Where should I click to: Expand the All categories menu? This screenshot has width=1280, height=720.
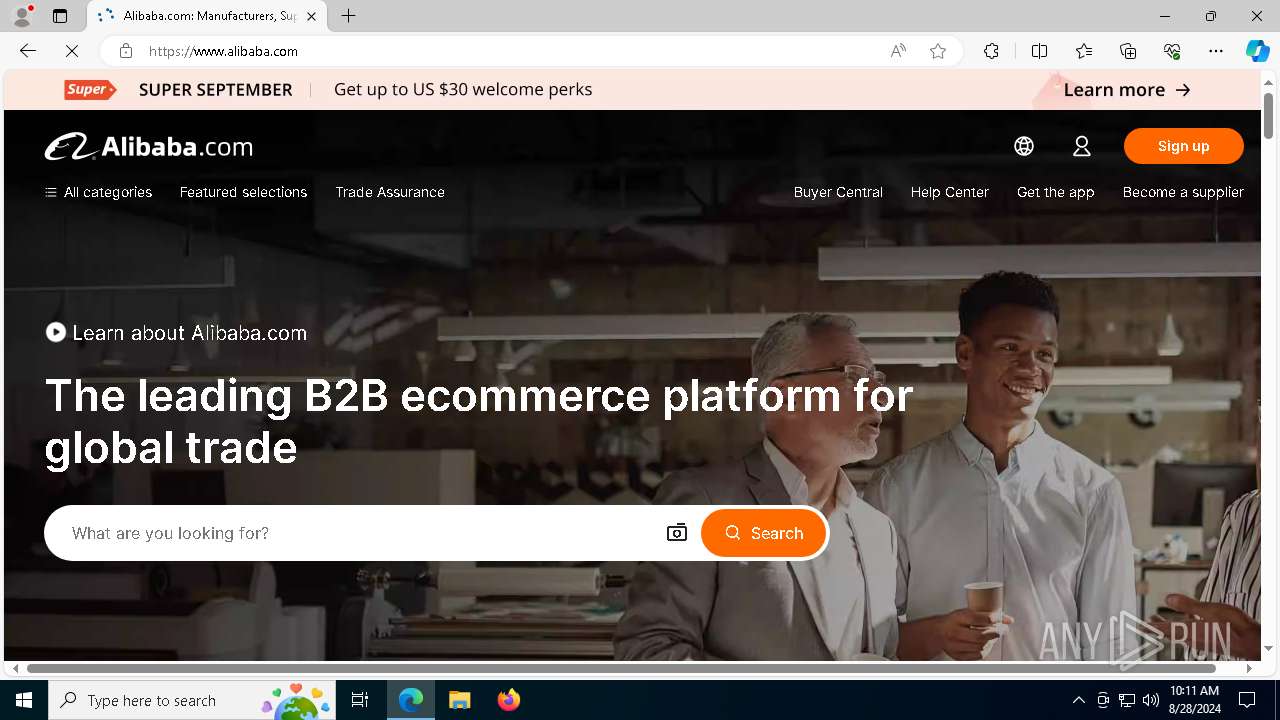tap(98, 192)
